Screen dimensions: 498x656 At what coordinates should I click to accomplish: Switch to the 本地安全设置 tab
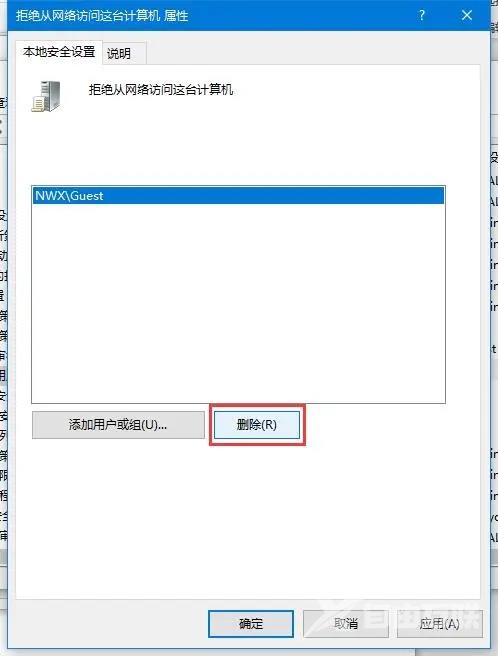tap(59, 52)
